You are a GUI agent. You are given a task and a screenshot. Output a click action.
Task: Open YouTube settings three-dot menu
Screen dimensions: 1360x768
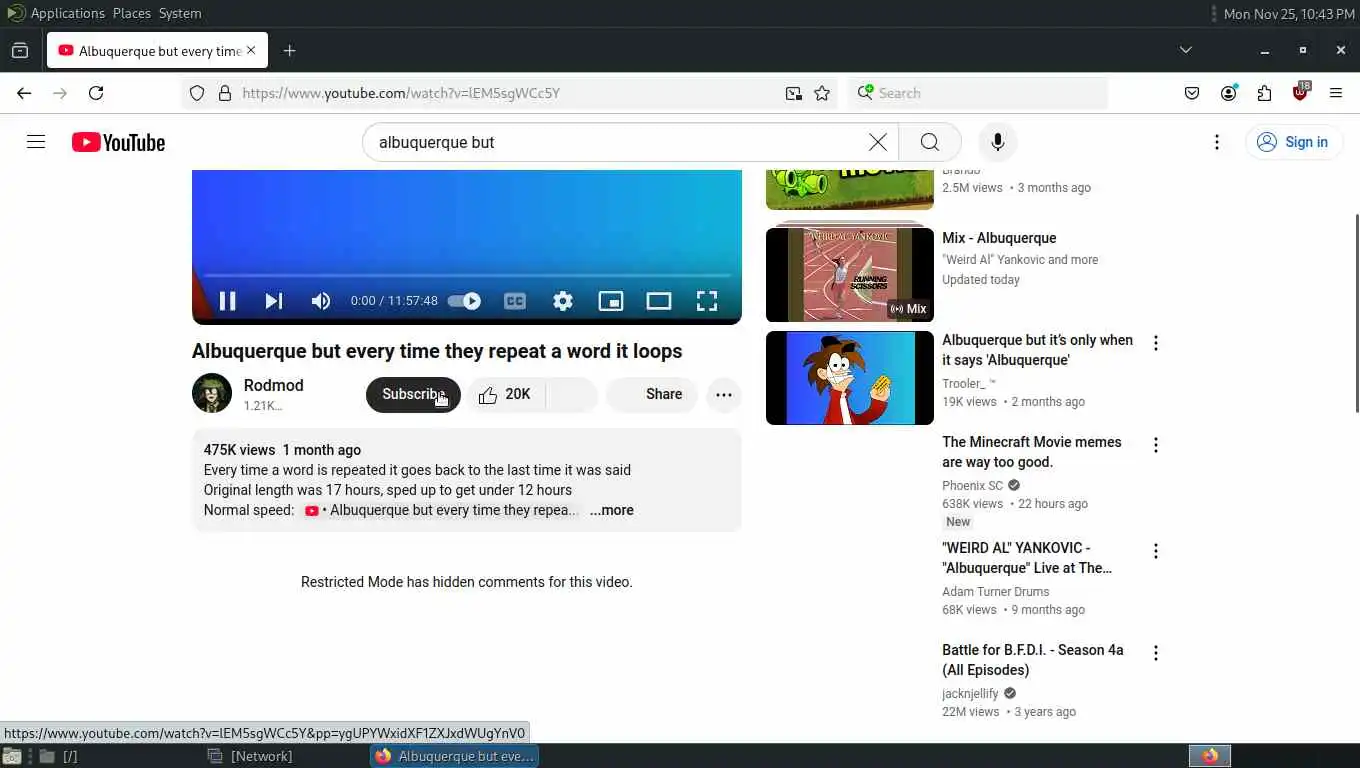click(x=1217, y=142)
